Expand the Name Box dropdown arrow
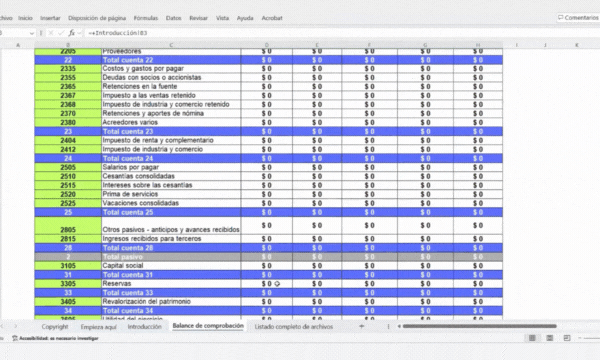Screen dimensions: 600x360 pos(32,33)
